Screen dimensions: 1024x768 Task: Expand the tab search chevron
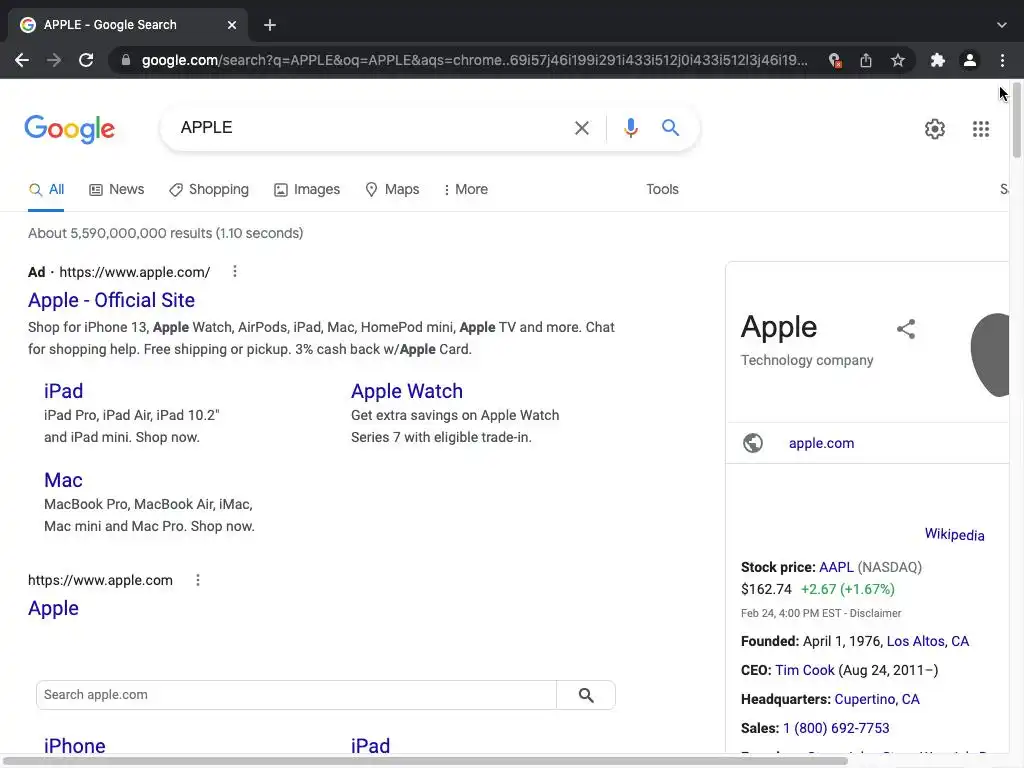[x=1002, y=25]
